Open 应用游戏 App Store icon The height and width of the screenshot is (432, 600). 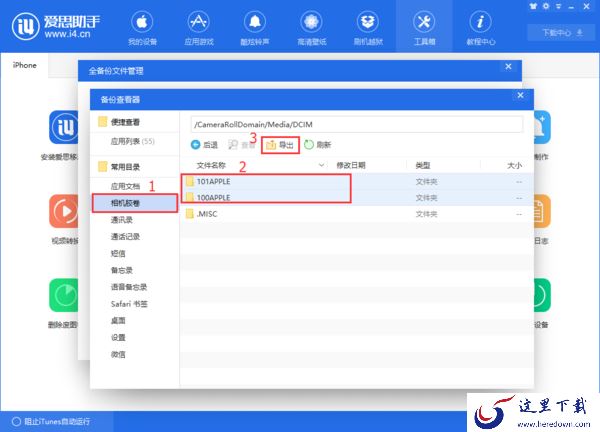point(199,28)
